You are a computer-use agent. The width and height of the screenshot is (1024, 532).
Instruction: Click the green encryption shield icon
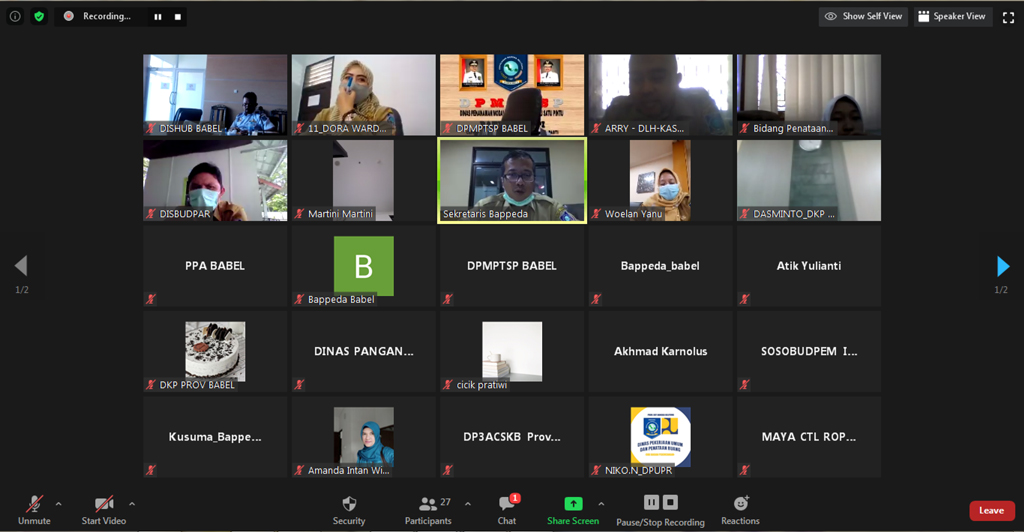[39, 16]
